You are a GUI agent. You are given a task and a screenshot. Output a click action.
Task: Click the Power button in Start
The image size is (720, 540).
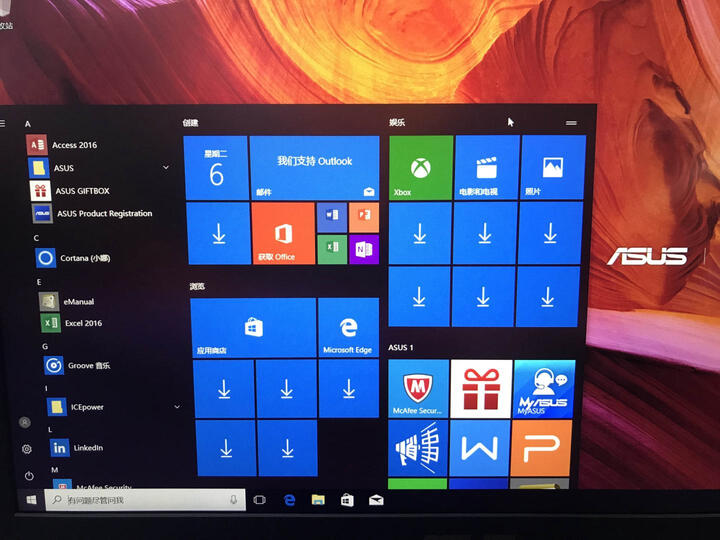[x=29, y=476]
